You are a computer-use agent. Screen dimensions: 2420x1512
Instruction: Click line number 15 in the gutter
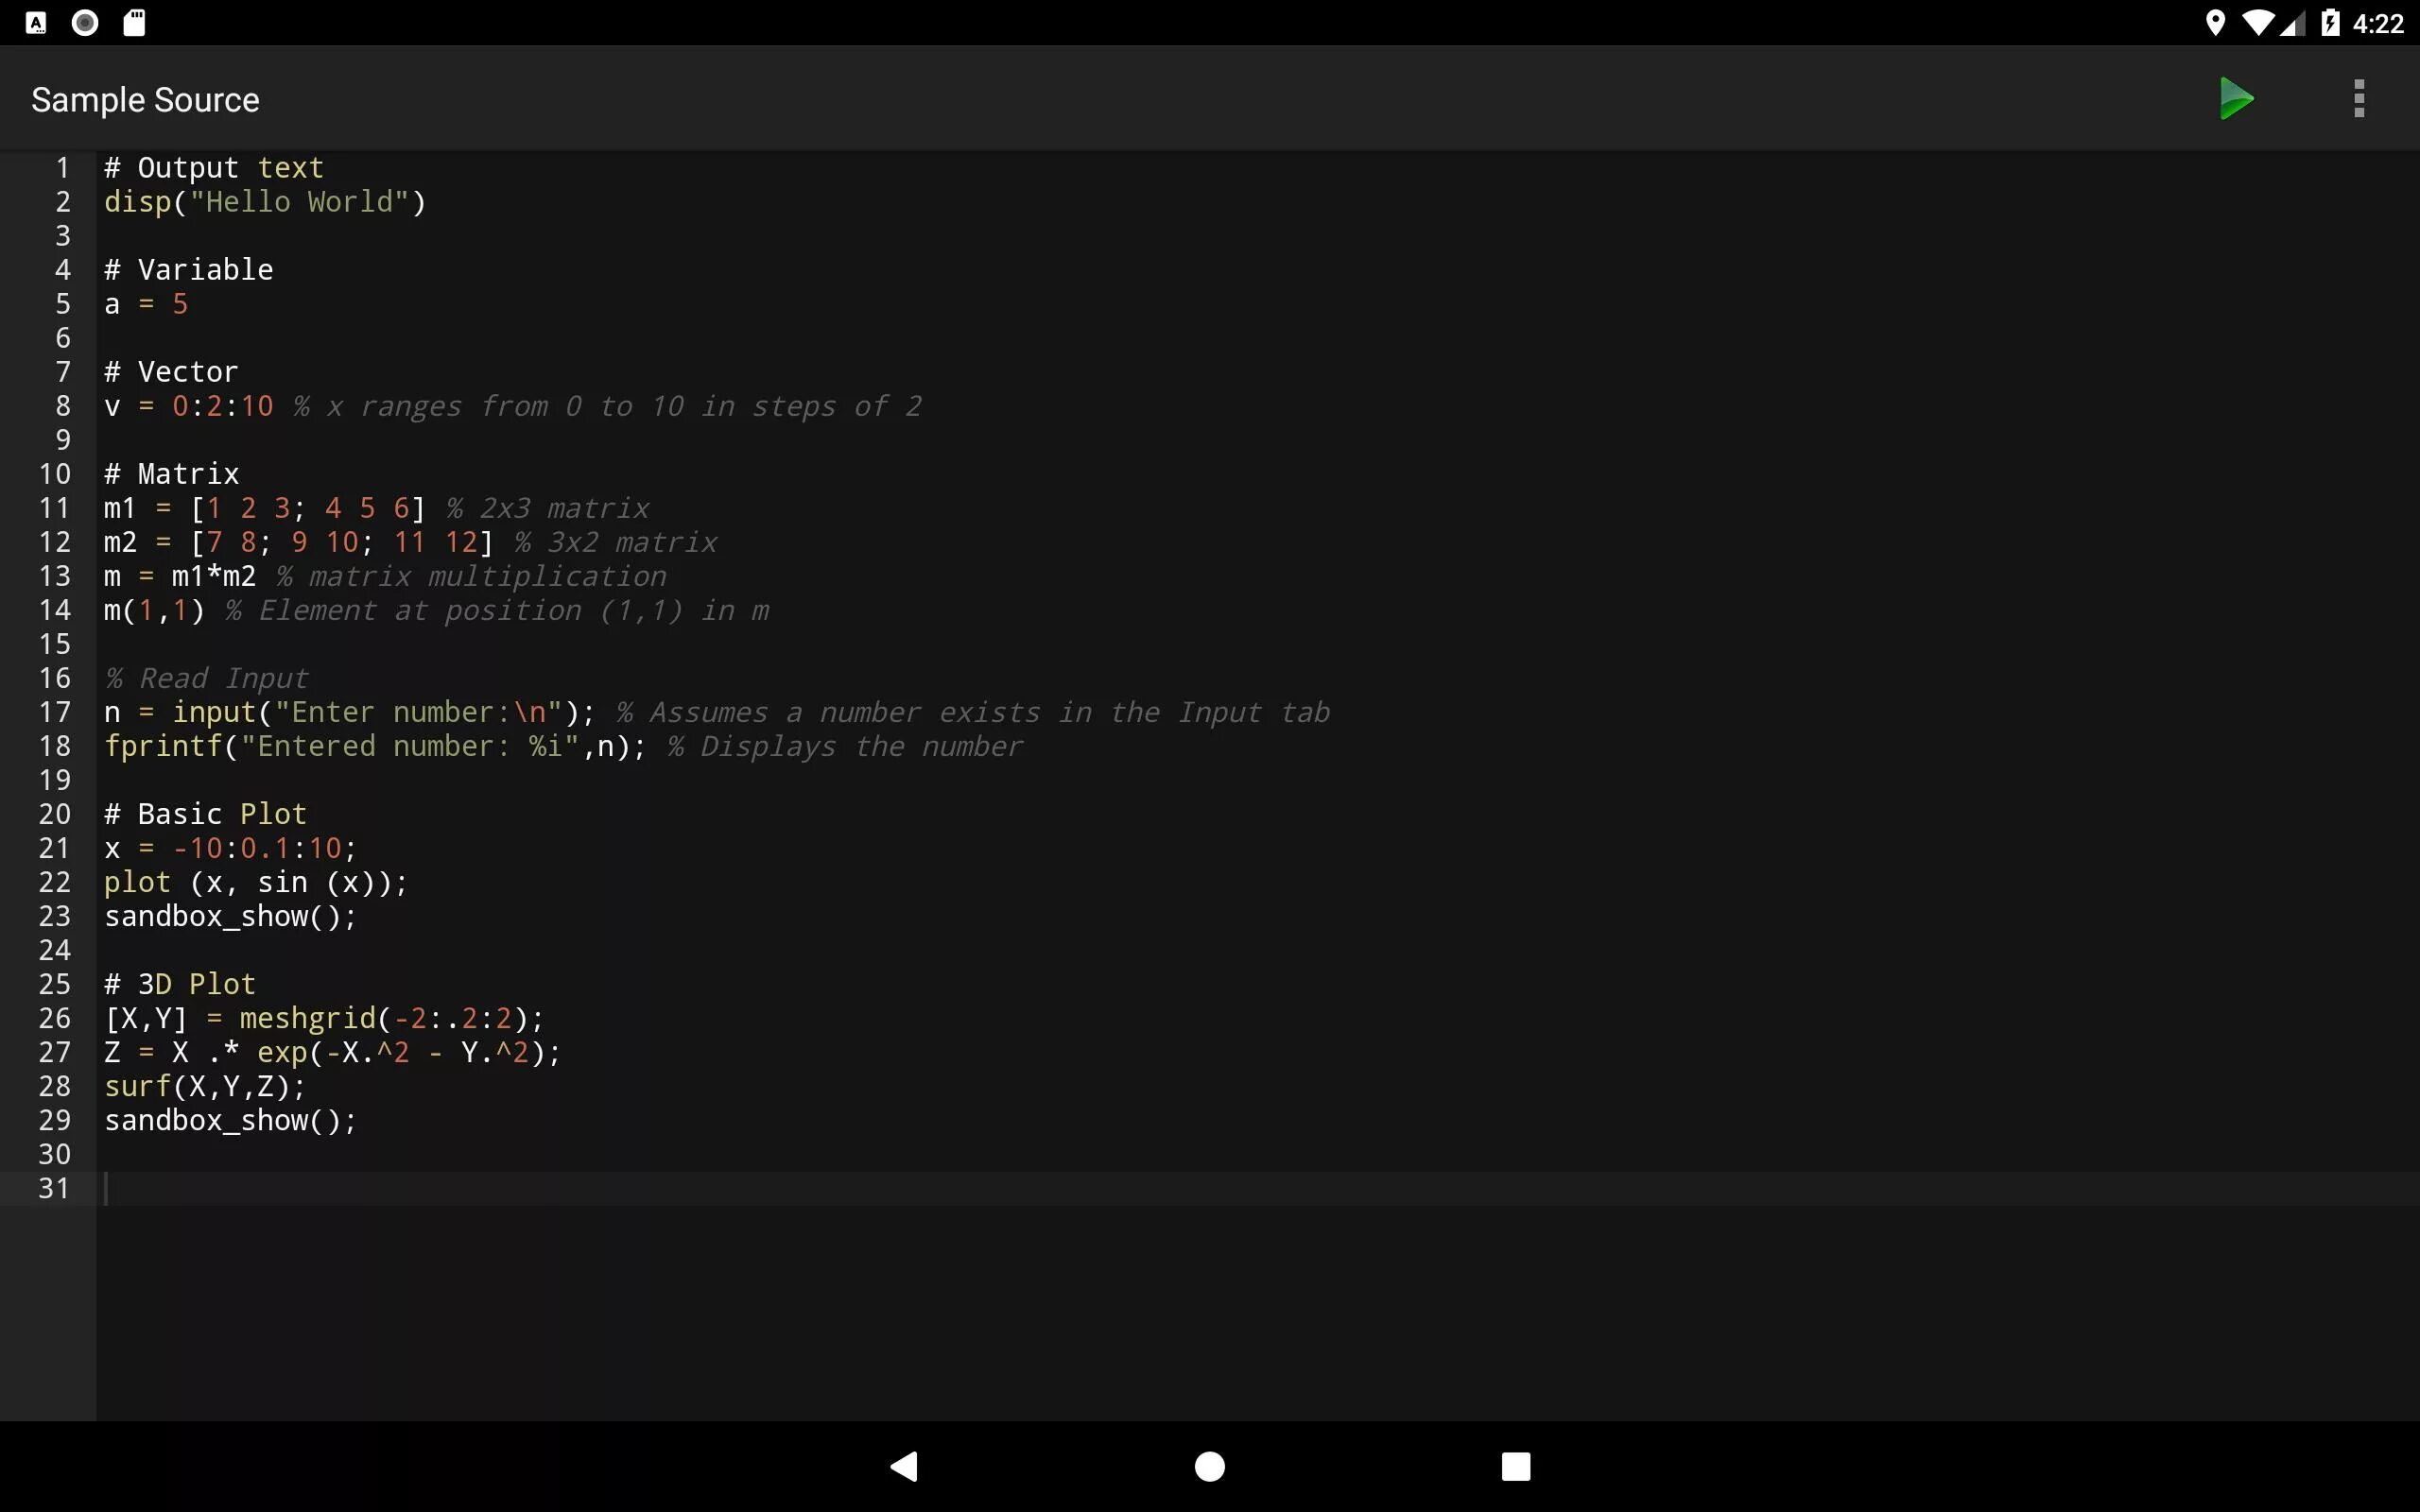[55, 644]
